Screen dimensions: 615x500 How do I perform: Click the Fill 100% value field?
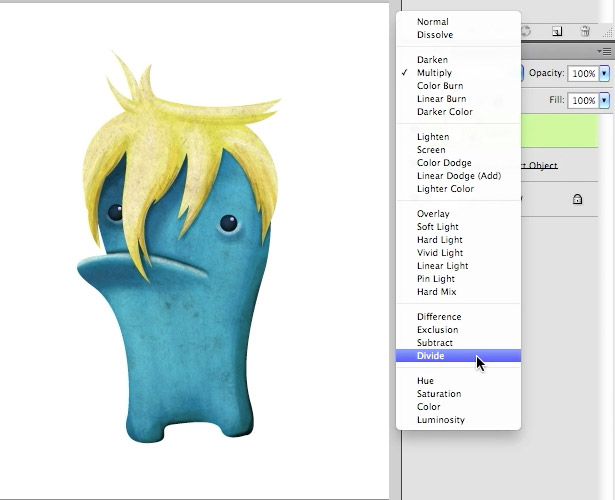[x=583, y=100]
